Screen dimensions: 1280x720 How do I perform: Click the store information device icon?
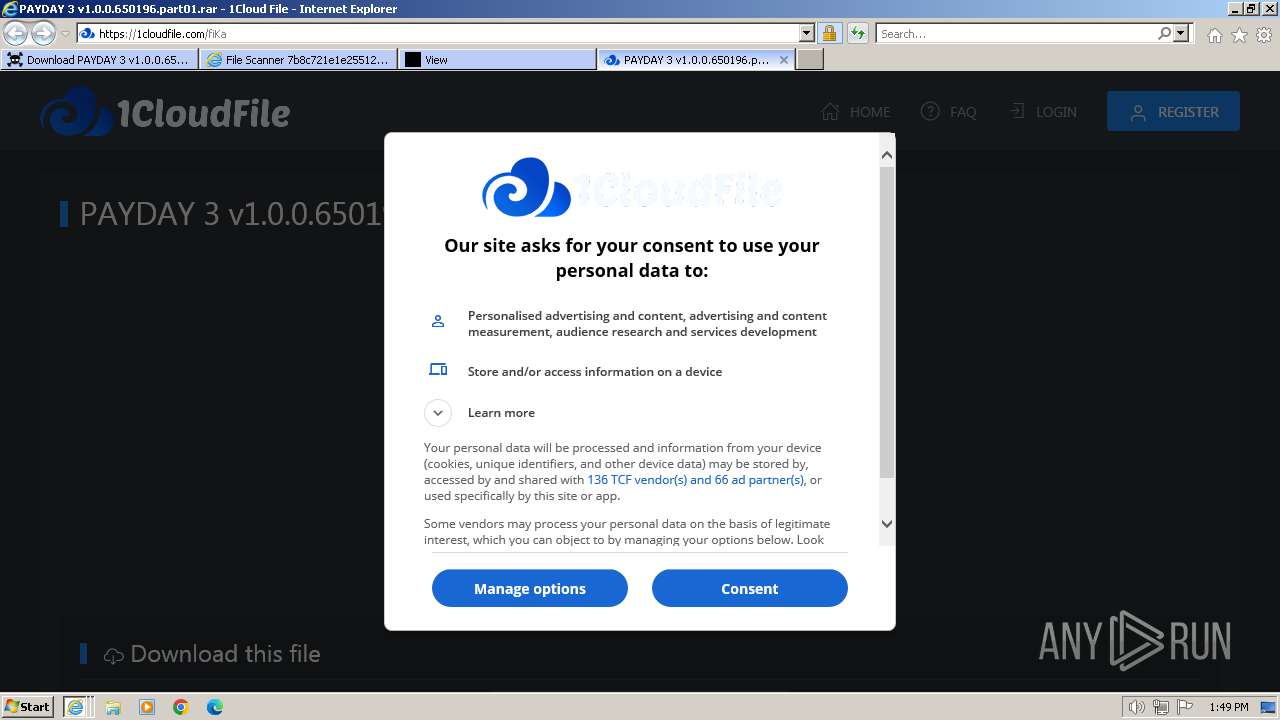point(438,370)
